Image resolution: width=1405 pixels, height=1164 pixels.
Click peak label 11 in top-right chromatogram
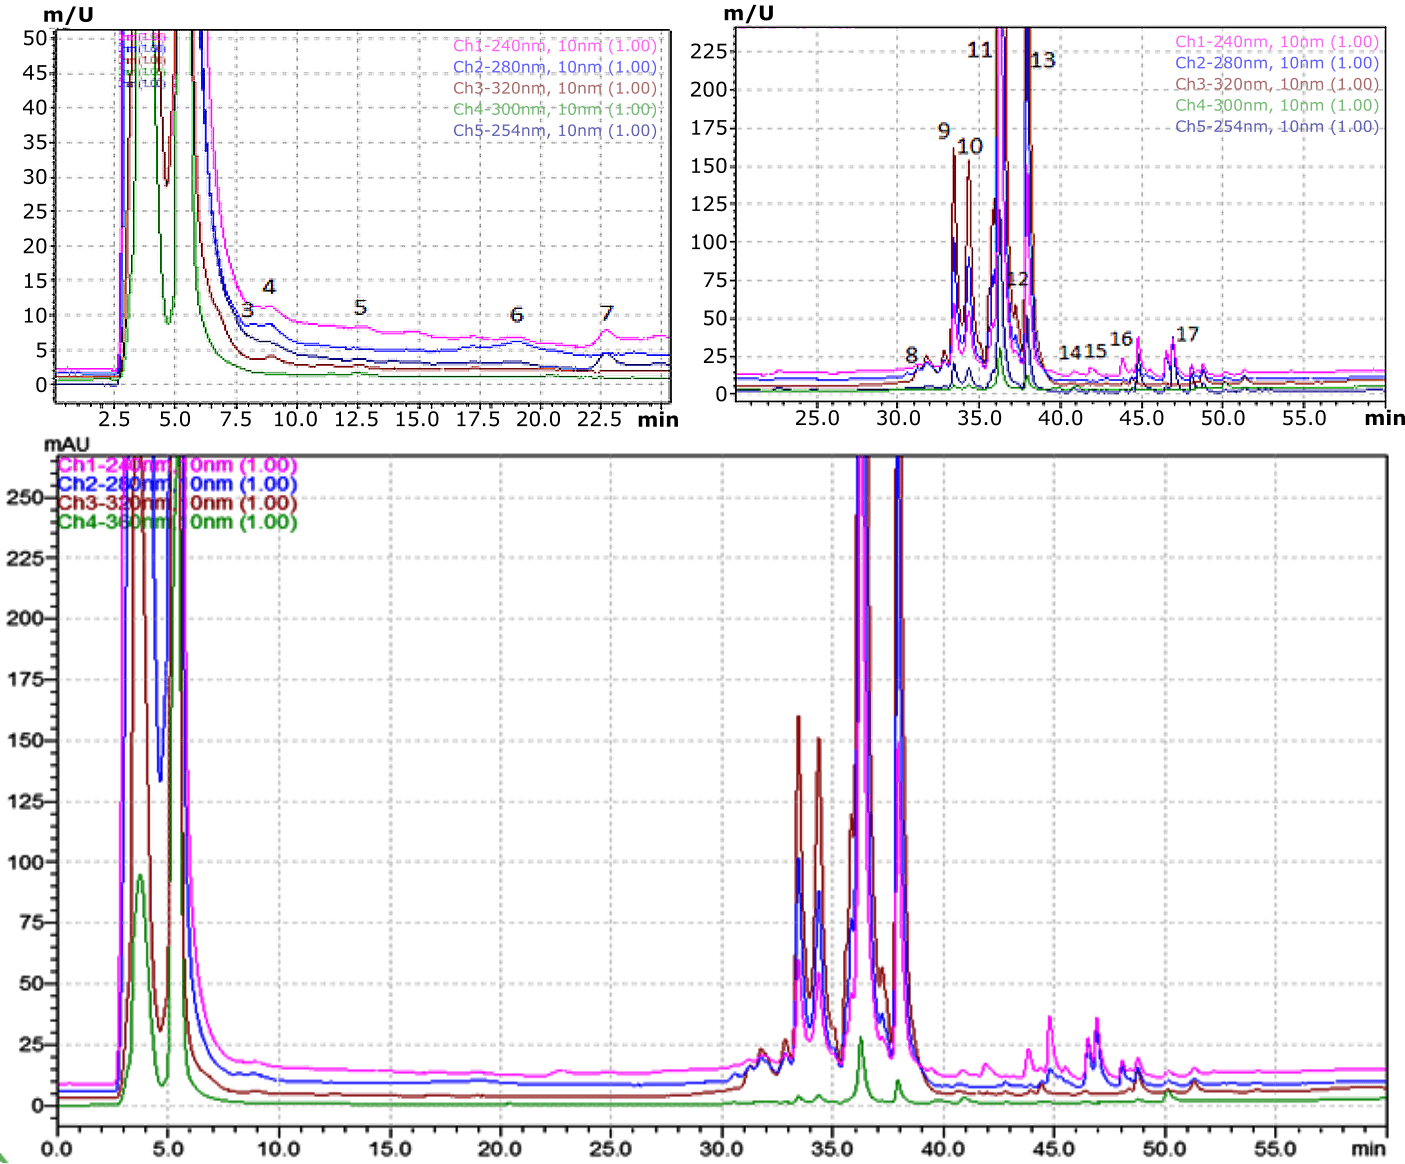point(980,49)
